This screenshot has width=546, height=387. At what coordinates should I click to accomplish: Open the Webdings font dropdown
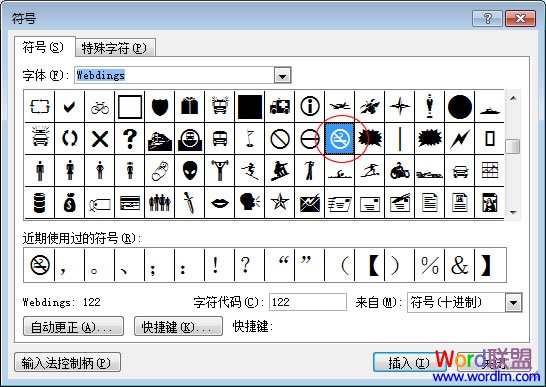[282, 76]
